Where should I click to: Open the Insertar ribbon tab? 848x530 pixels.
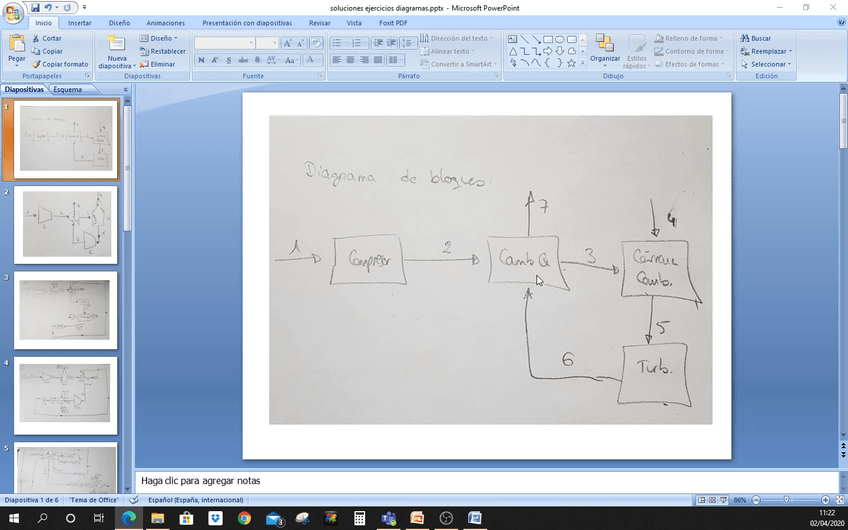click(79, 22)
